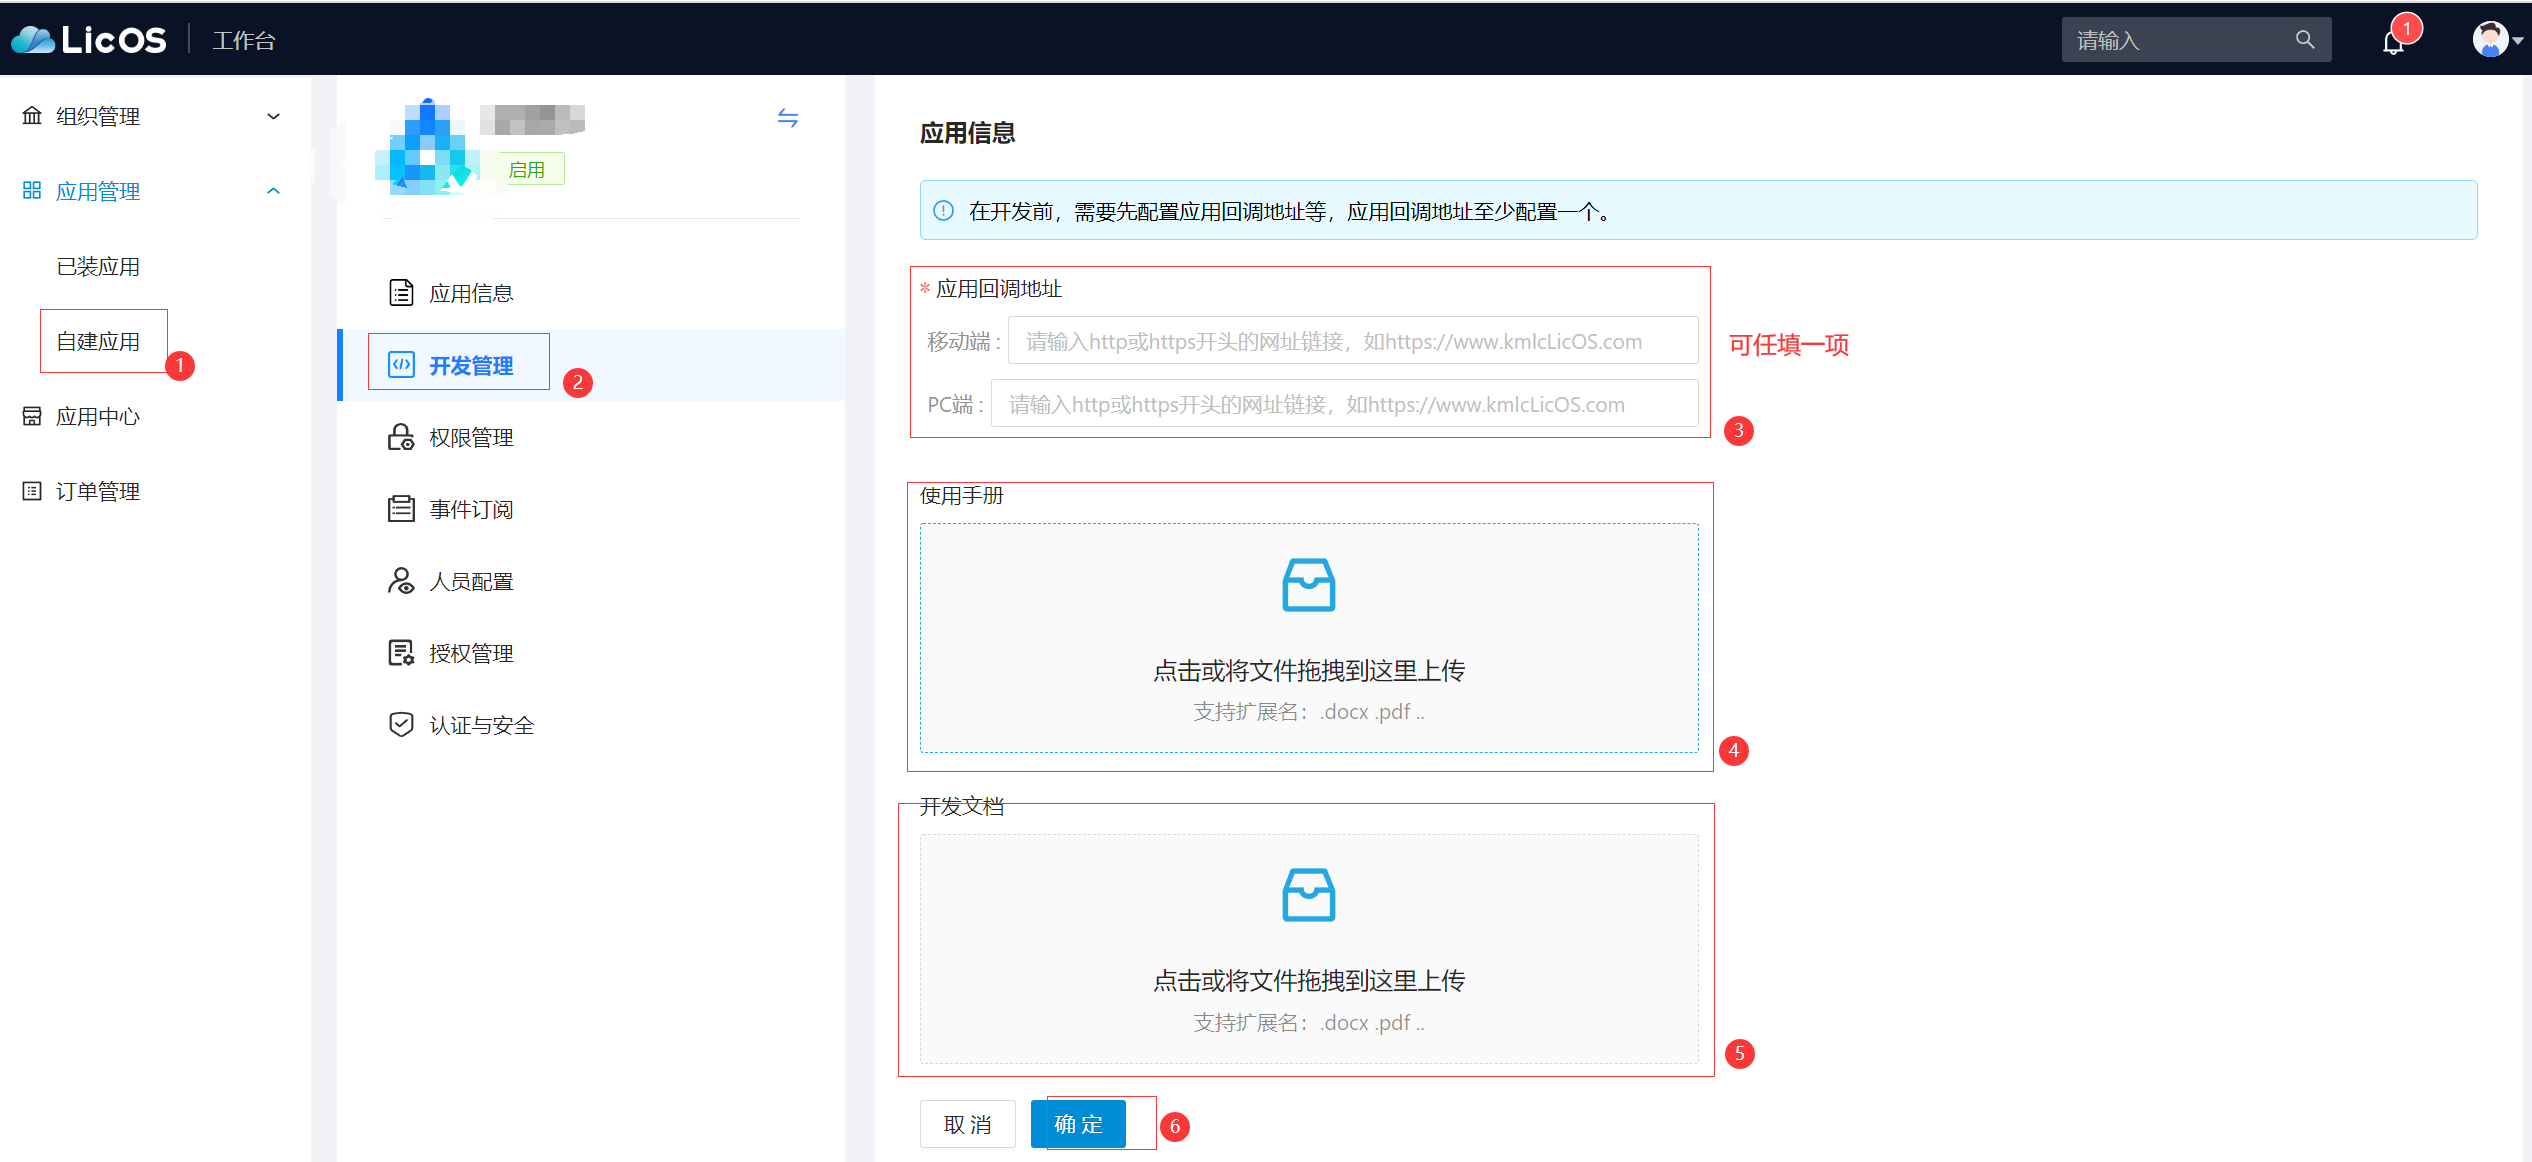
Task: Focus the 移动端 callback URL field
Action: [1353, 341]
